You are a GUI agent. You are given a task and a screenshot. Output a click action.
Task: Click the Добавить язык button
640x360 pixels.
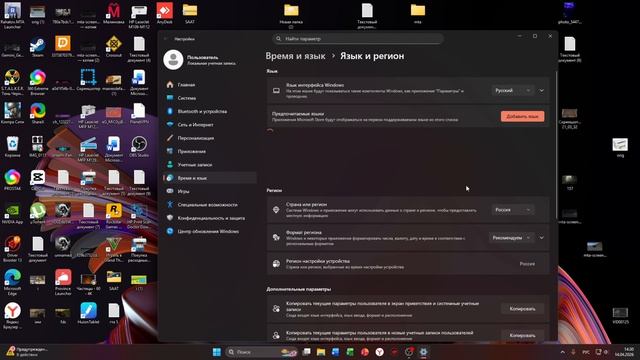522,116
